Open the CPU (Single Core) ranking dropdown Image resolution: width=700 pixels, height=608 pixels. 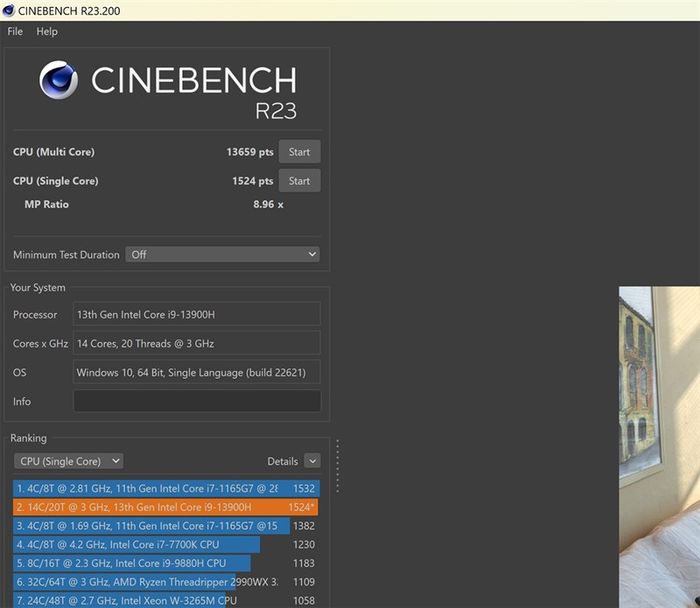point(69,461)
